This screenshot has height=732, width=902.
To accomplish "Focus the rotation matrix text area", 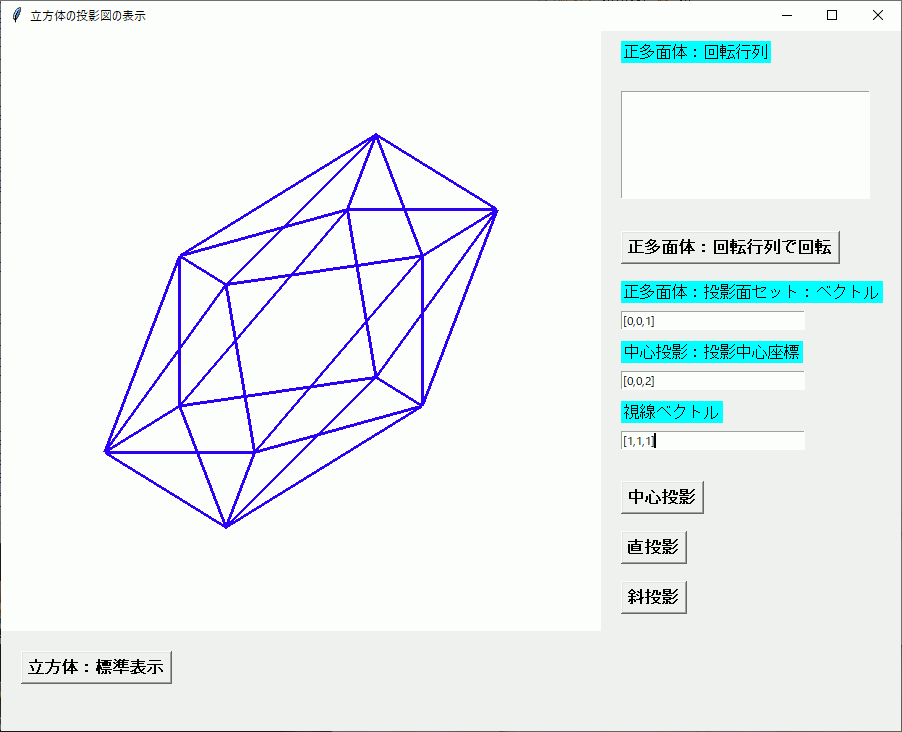I will pos(745,145).
